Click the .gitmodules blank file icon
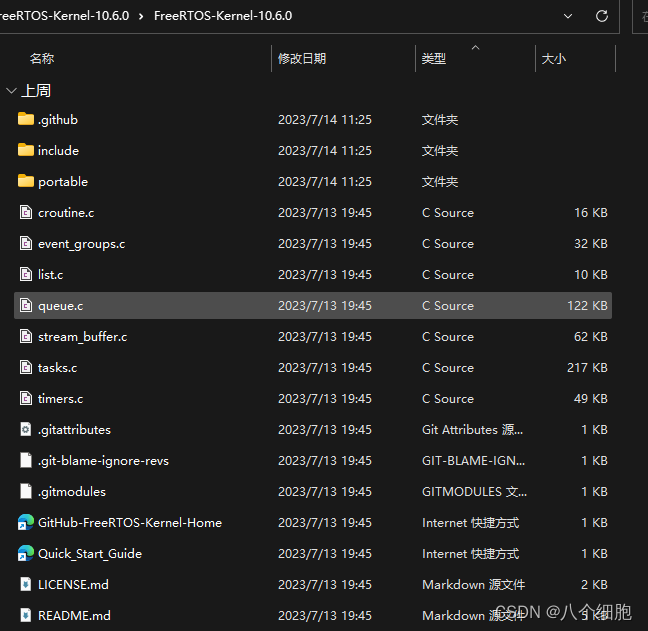 point(26,491)
